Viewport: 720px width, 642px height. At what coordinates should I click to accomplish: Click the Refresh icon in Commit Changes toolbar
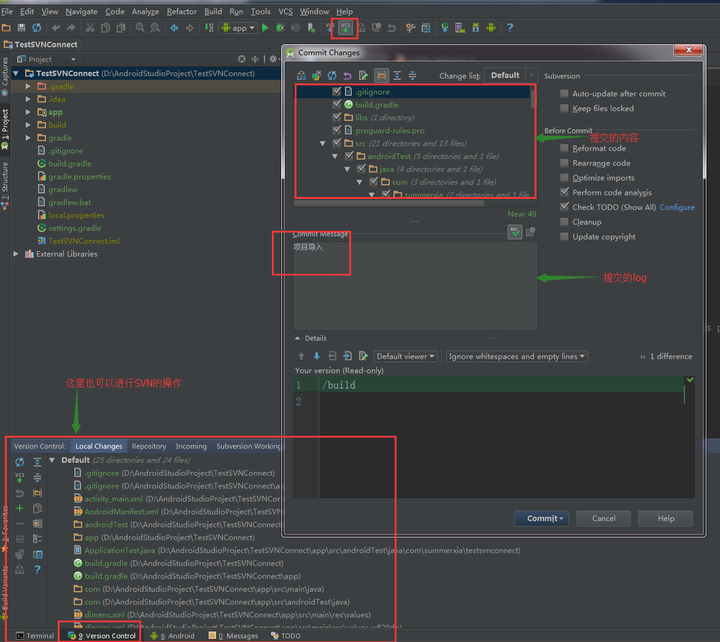tap(332, 75)
